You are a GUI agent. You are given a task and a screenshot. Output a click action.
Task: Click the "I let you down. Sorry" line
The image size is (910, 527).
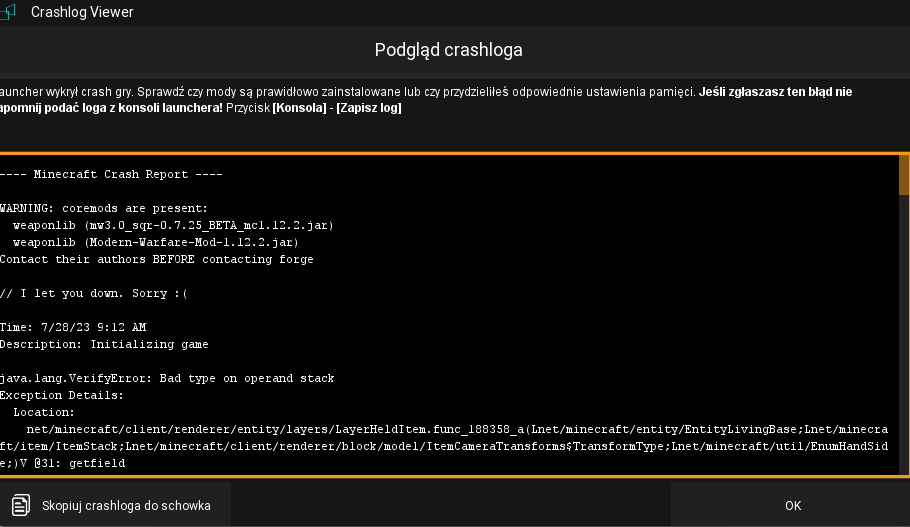coord(94,293)
